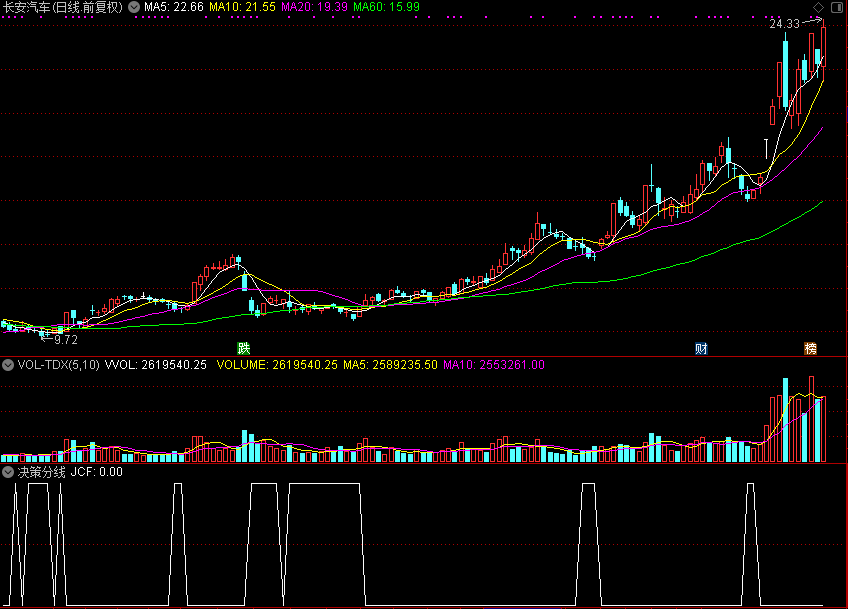Toggle the side panel icon at top right
The width and height of the screenshot is (848, 609).
(x=836, y=7)
